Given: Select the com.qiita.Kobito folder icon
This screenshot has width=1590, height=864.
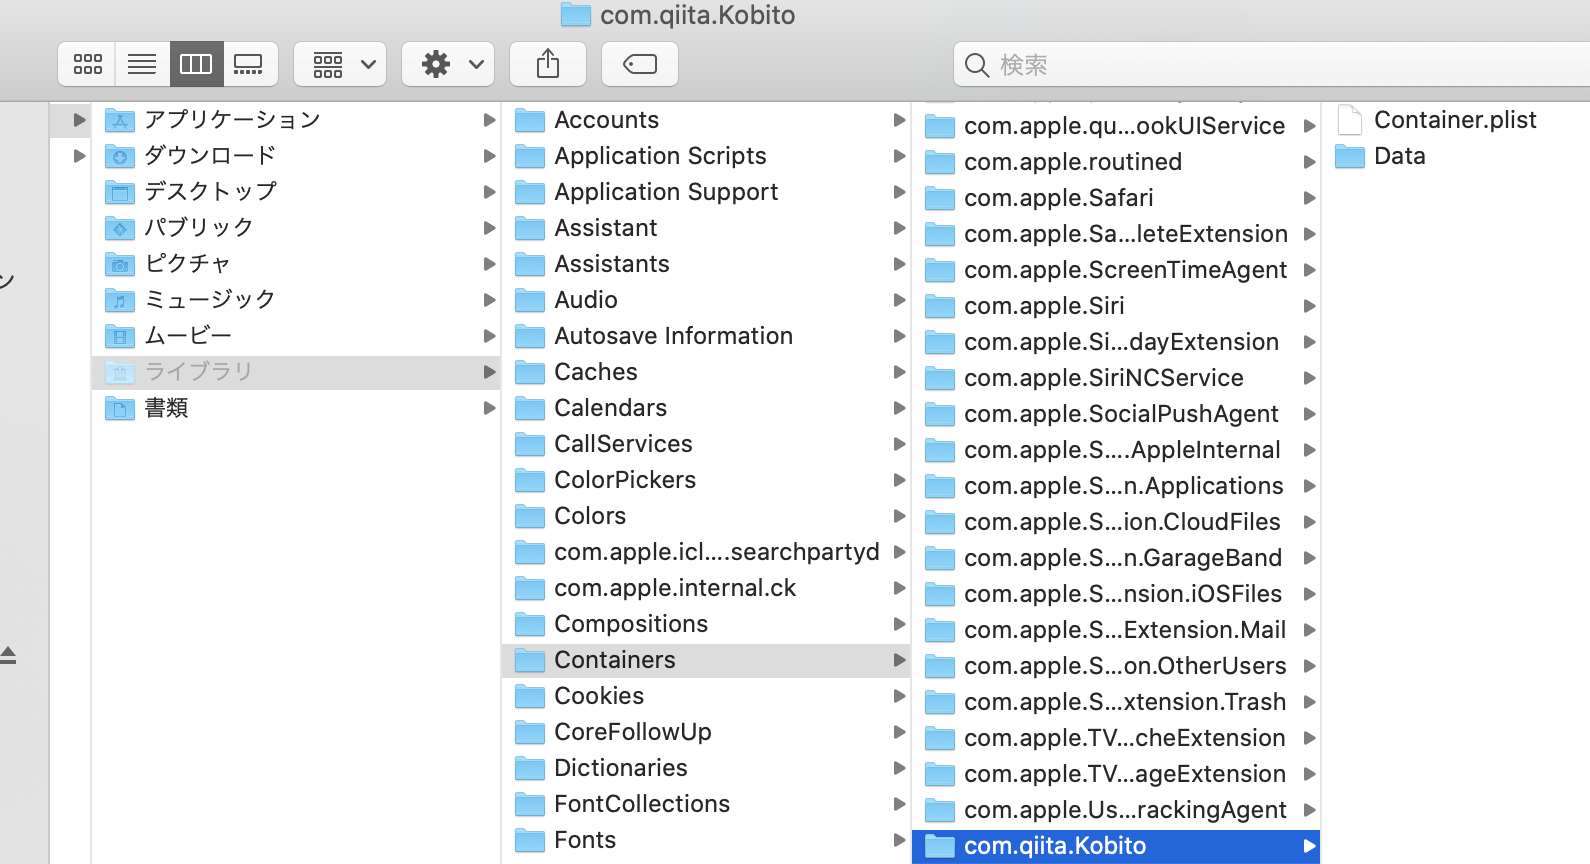Looking at the screenshot, I should 940,846.
